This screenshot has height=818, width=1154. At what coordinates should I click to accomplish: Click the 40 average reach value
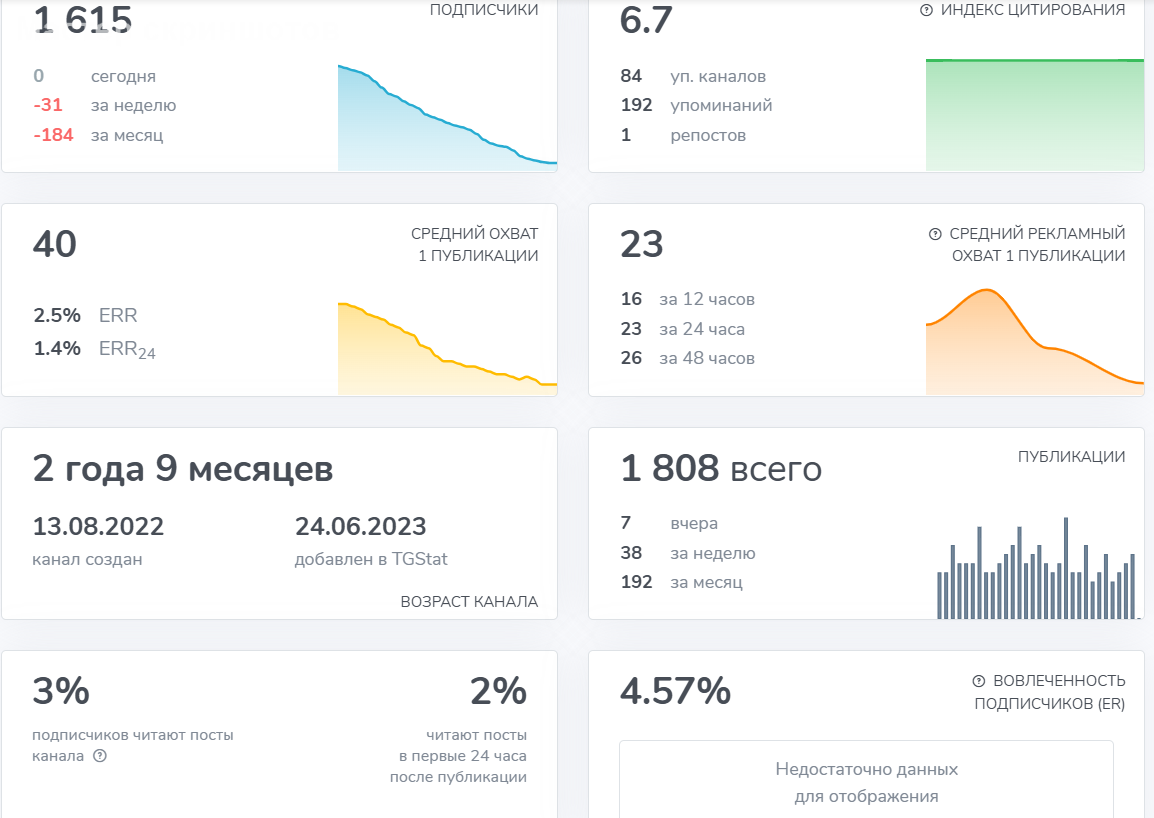(54, 244)
